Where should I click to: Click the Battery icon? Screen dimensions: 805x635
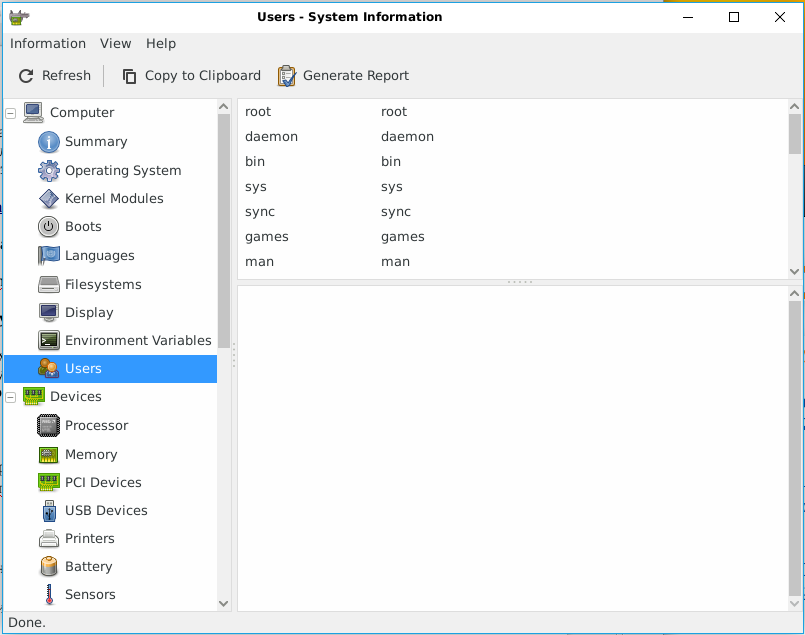click(49, 566)
